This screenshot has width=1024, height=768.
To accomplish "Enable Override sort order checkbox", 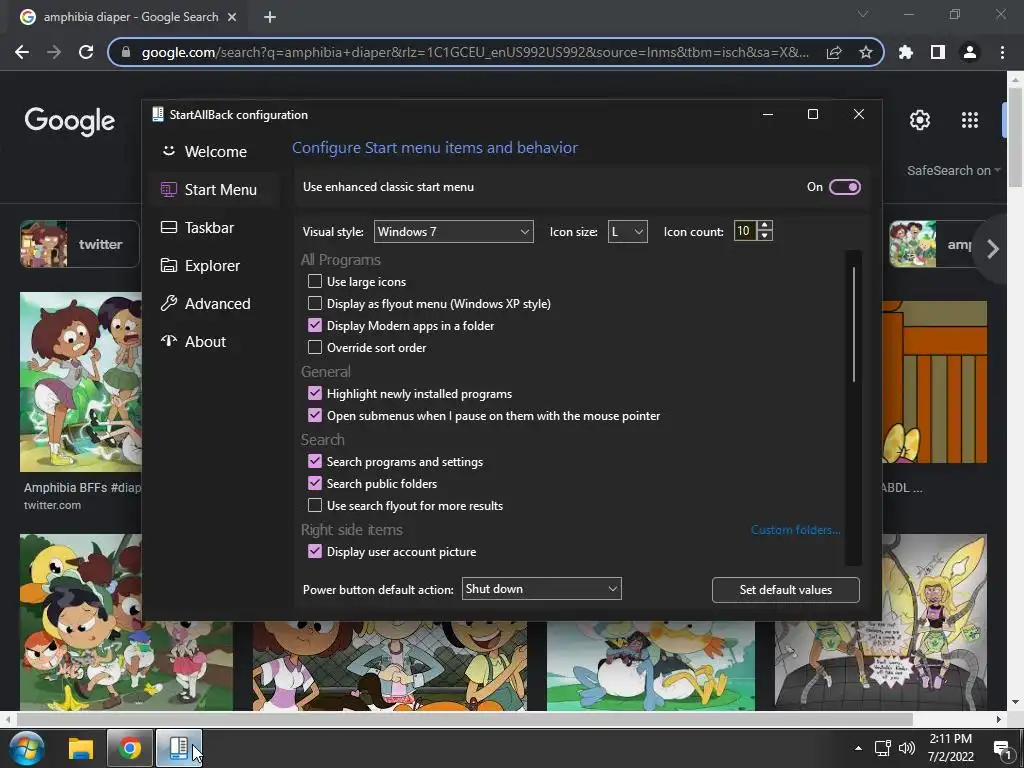I will (x=315, y=347).
